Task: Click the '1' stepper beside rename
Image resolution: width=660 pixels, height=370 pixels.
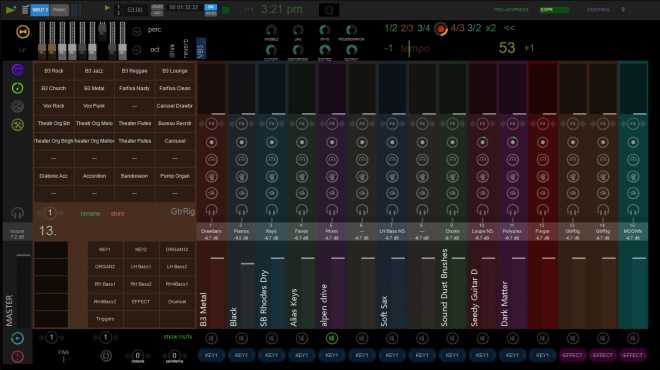Action: point(50,213)
